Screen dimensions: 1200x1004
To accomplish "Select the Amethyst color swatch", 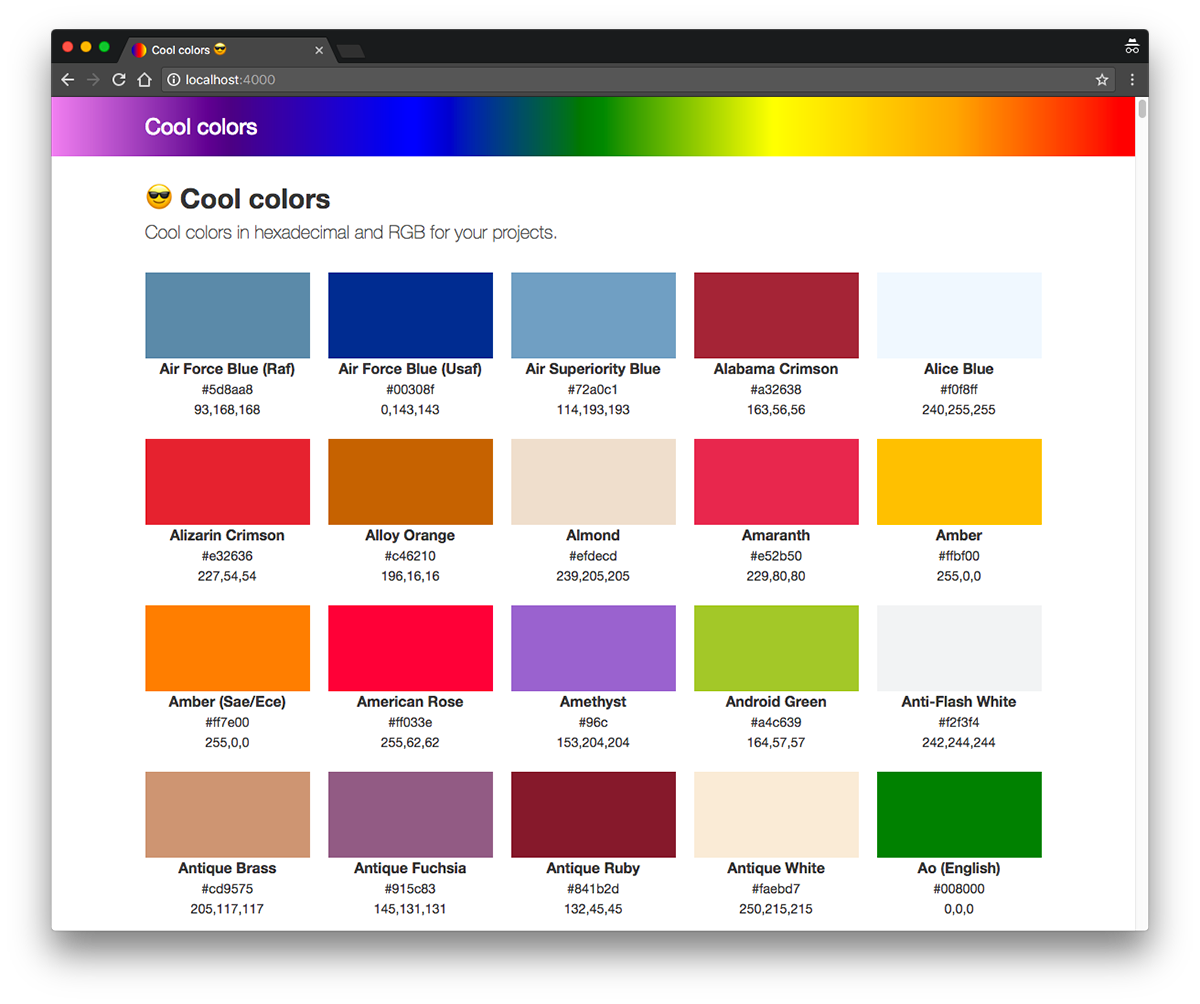I will tap(593, 647).
